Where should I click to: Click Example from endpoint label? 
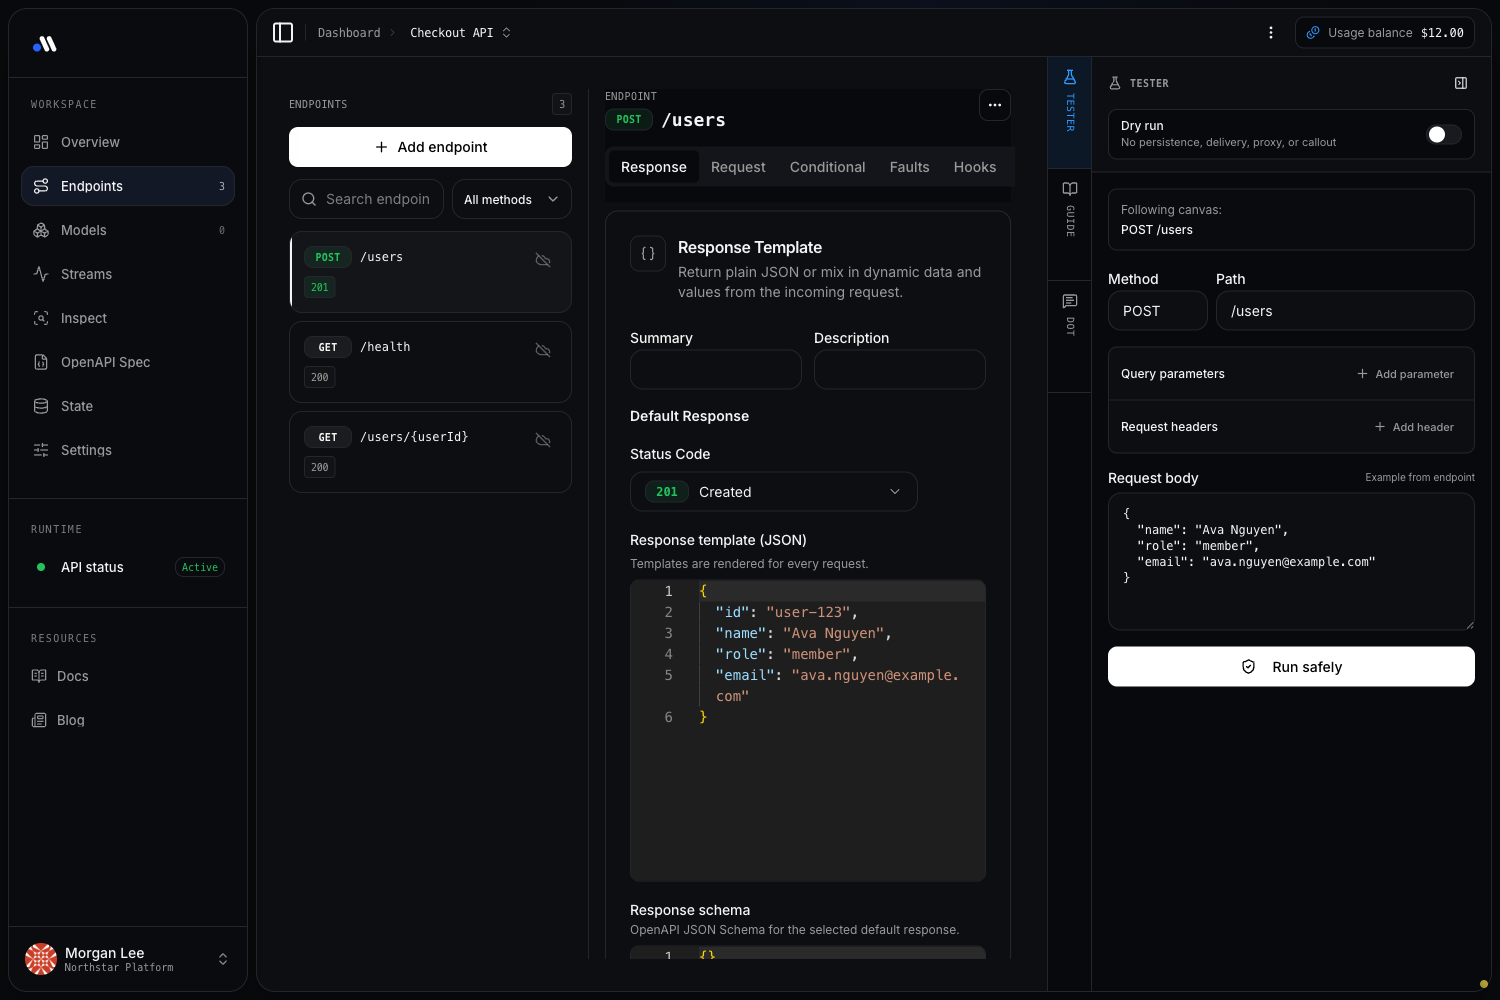[x=1420, y=478]
